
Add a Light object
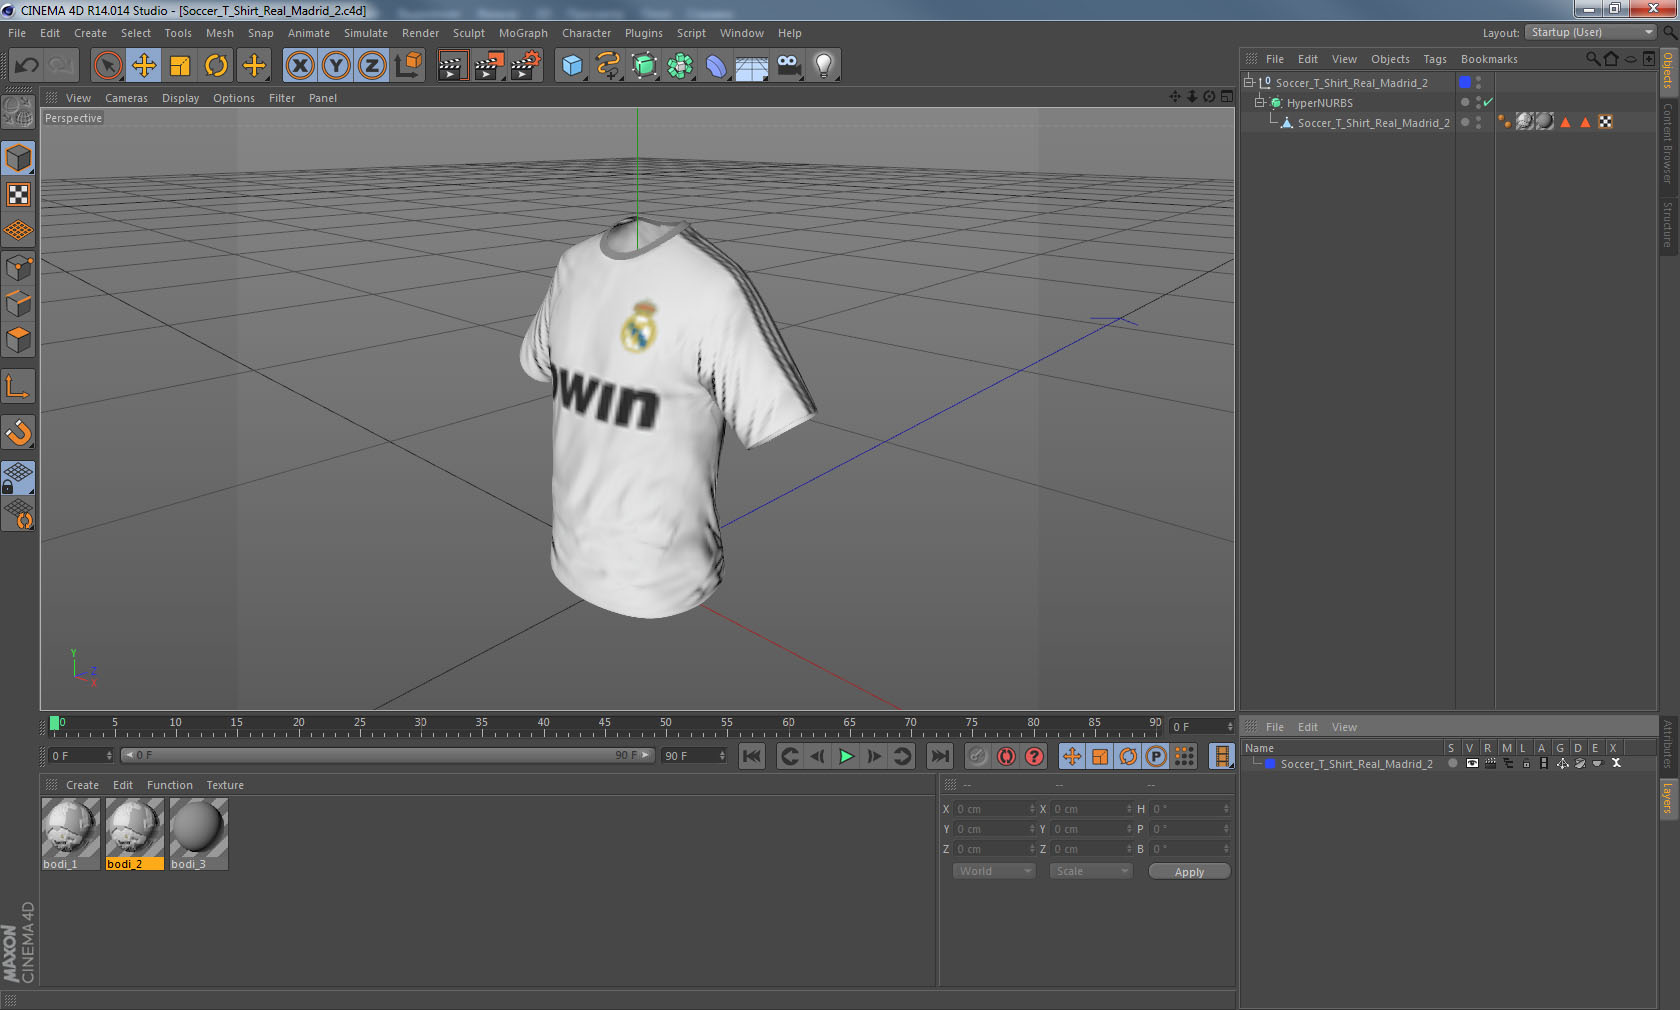tap(824, 66)
